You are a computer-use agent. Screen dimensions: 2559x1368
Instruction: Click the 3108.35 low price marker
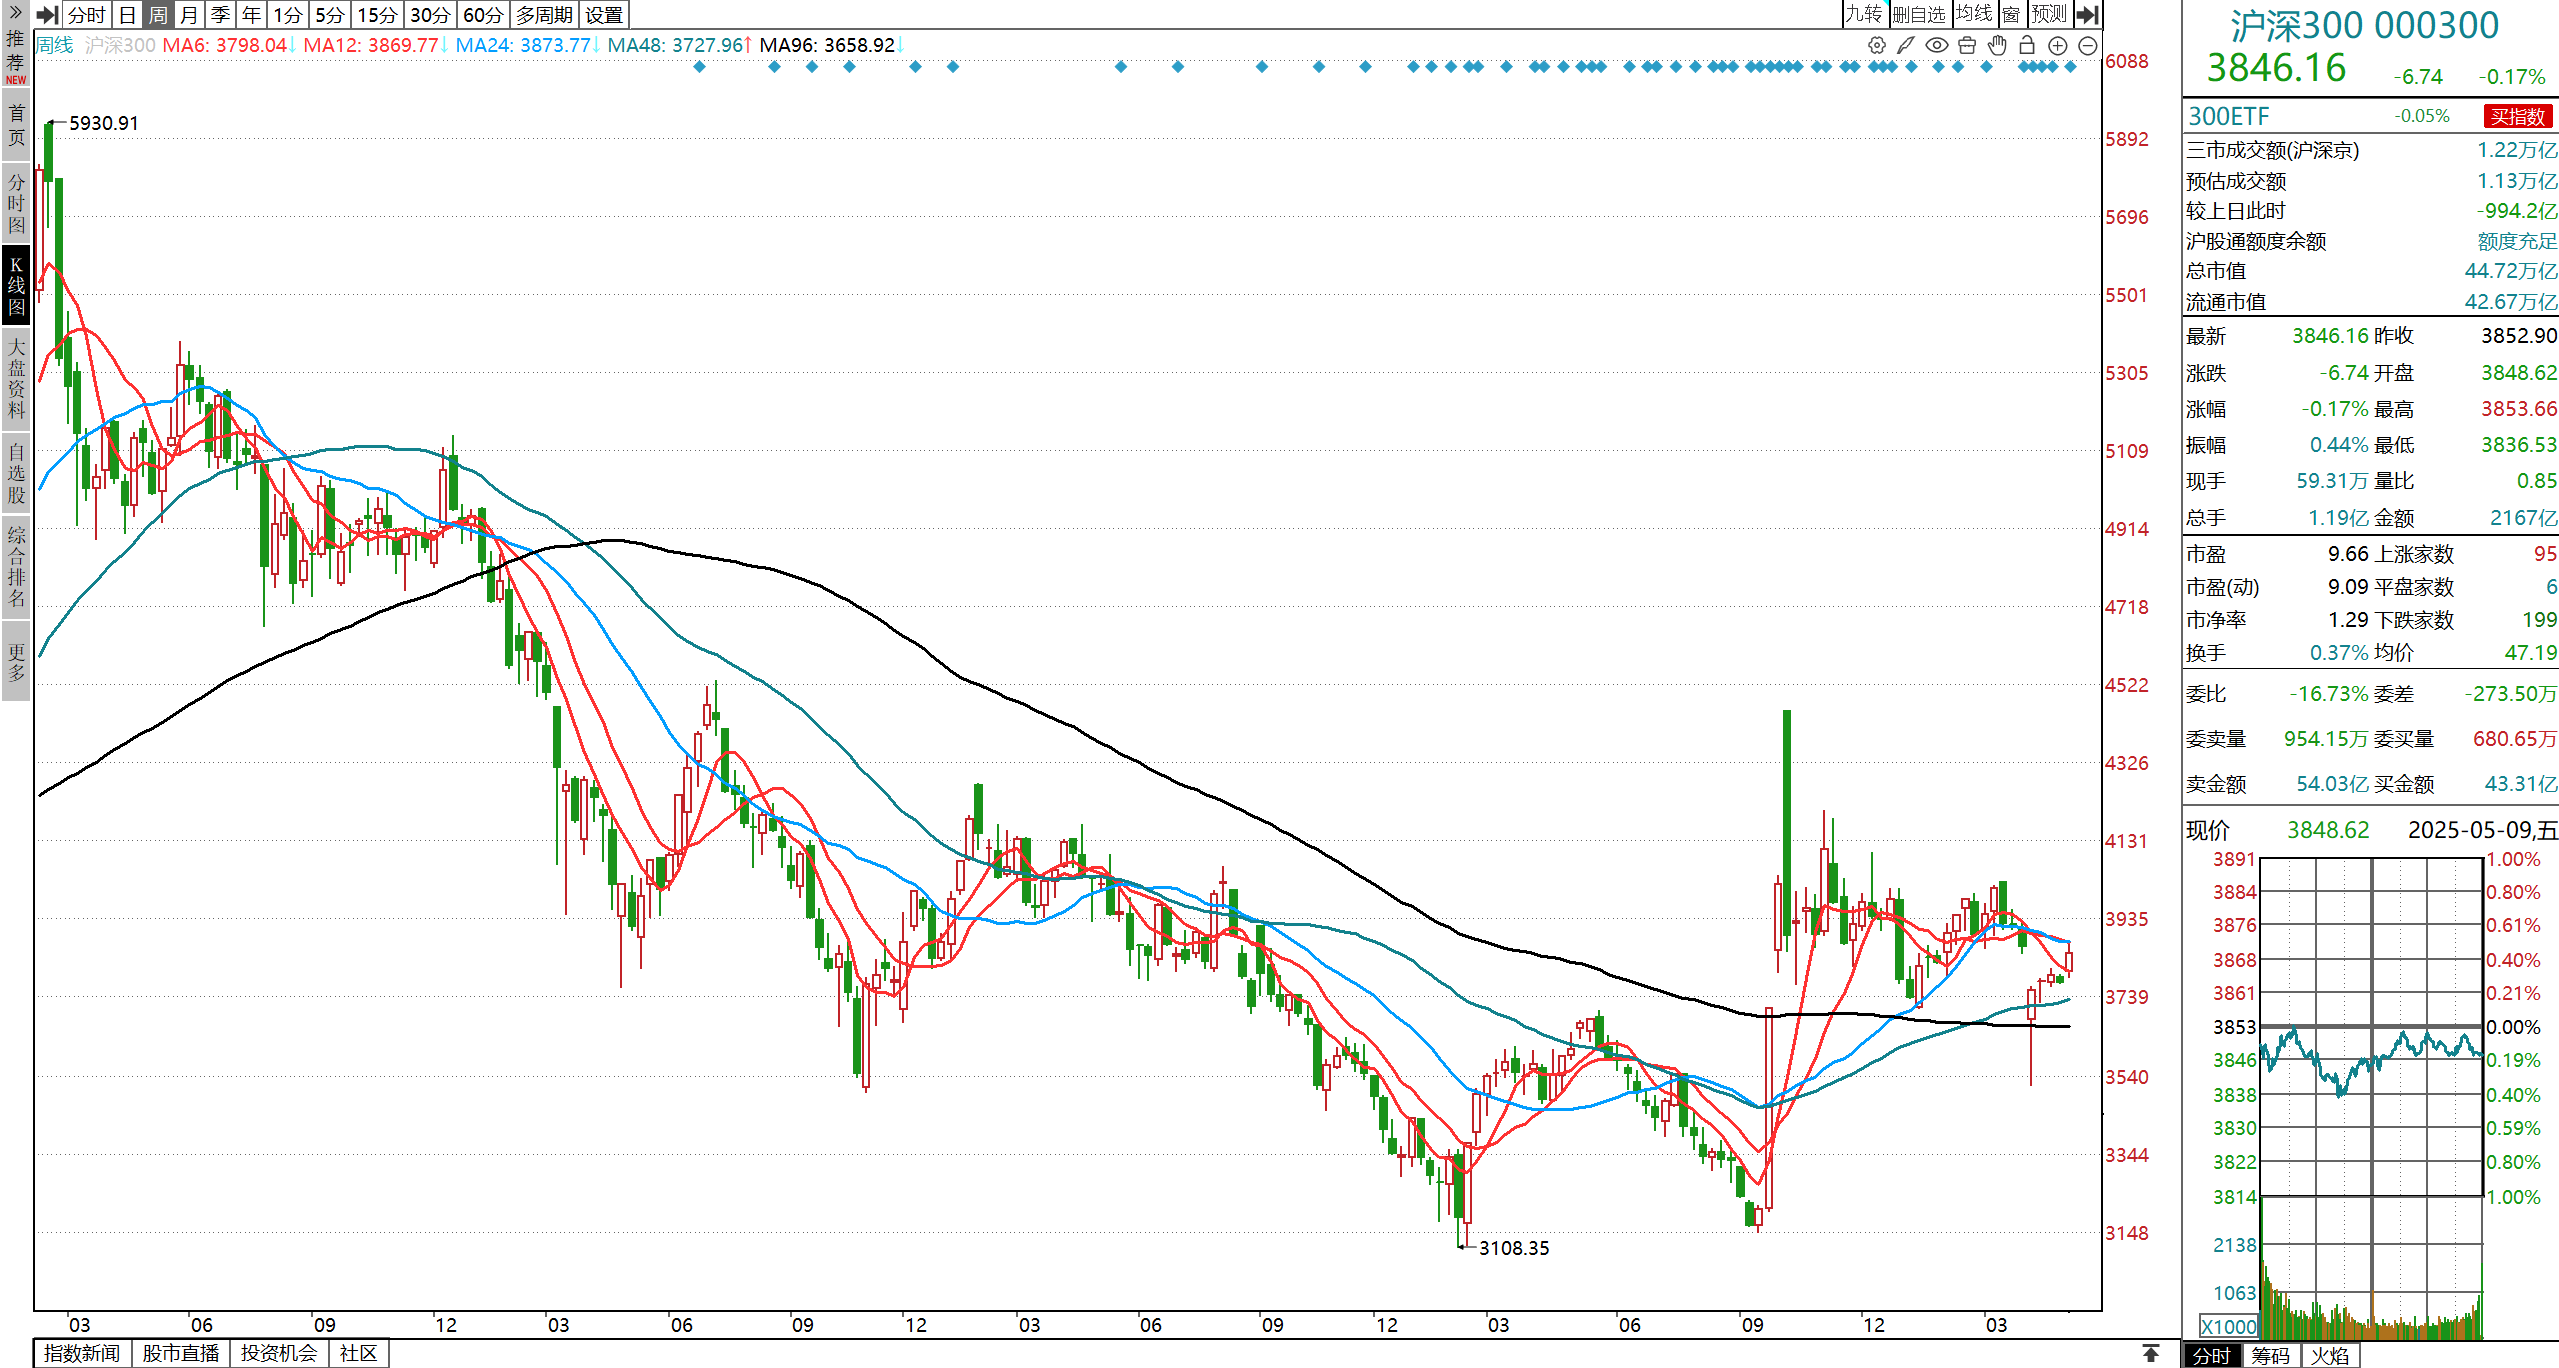coord(1514,1248)
